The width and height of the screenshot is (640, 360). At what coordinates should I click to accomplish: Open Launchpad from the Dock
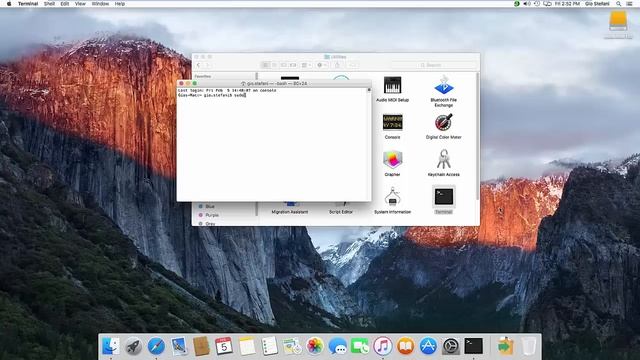(133, 346)
